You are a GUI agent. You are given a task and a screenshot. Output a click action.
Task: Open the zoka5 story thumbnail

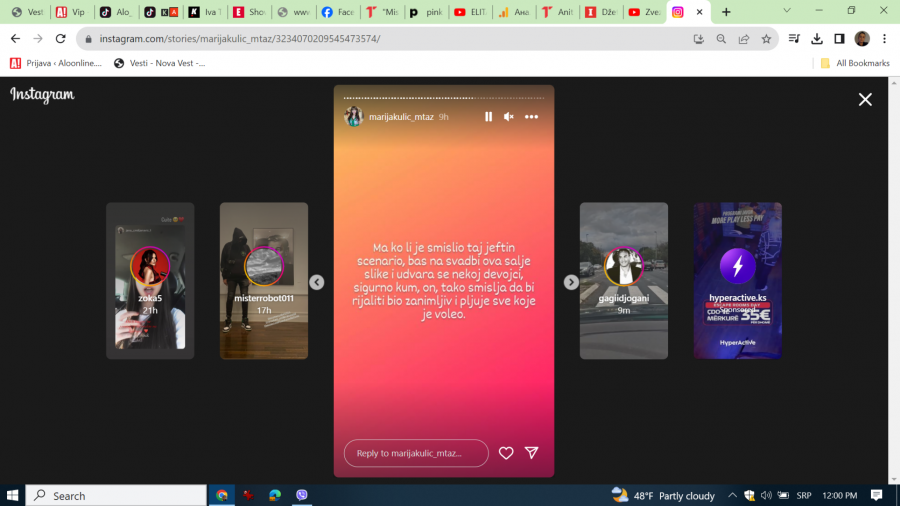(x=150, y=281)
